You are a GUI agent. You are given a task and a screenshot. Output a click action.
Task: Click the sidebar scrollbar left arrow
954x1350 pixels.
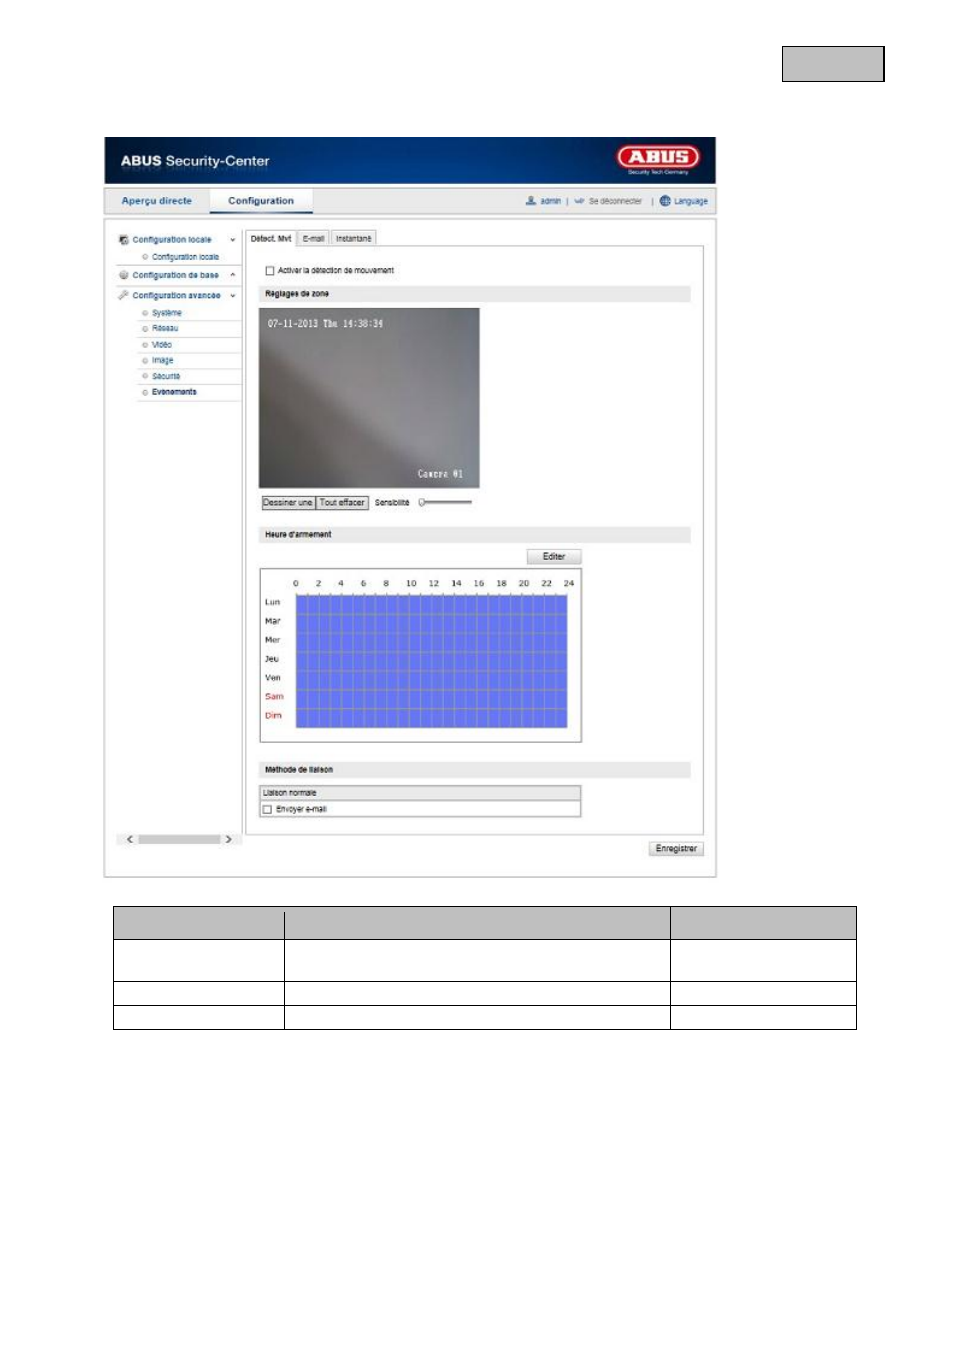(130, 840)
